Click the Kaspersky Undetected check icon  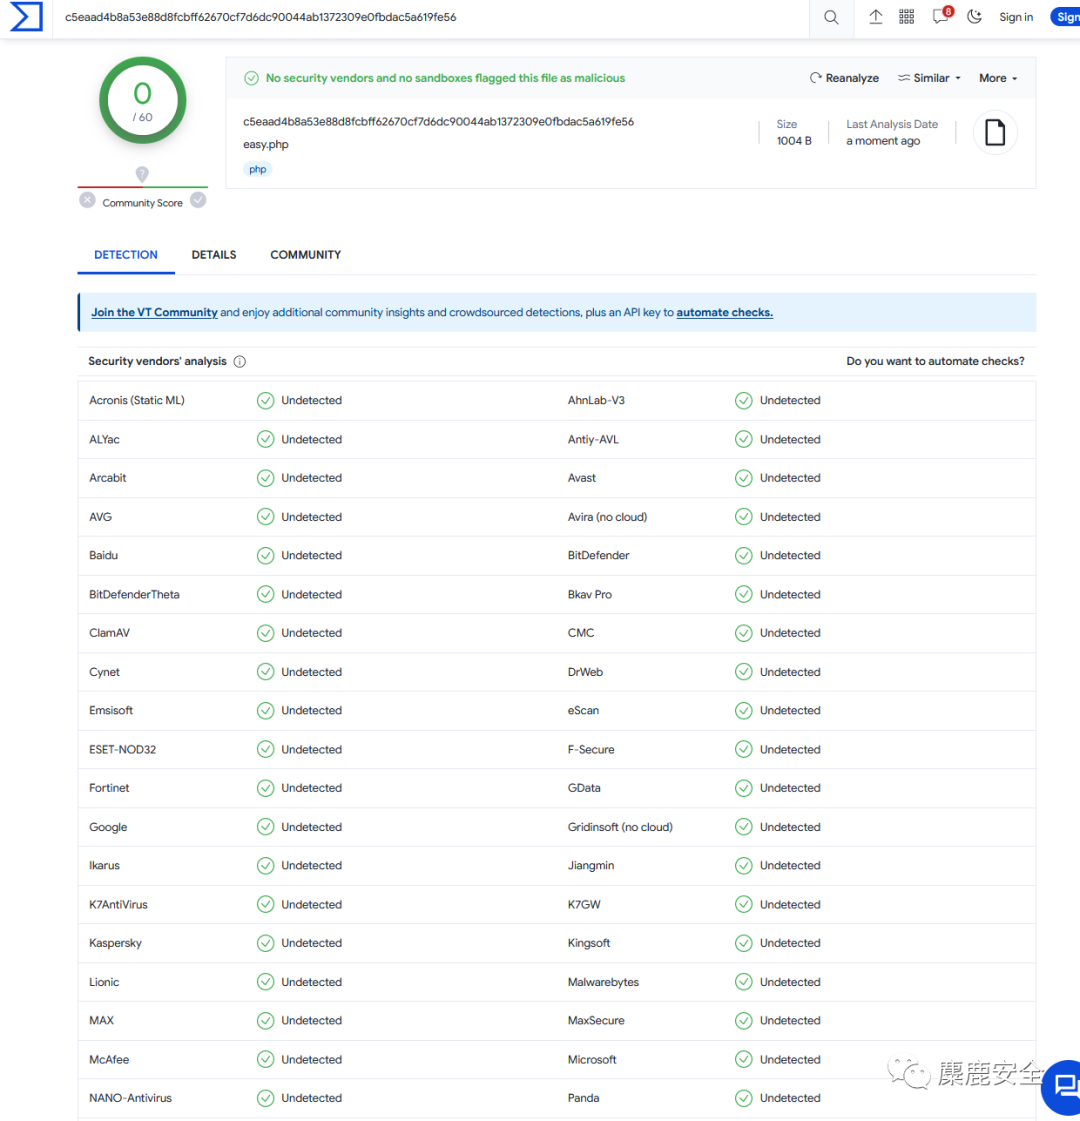[265, 943]
